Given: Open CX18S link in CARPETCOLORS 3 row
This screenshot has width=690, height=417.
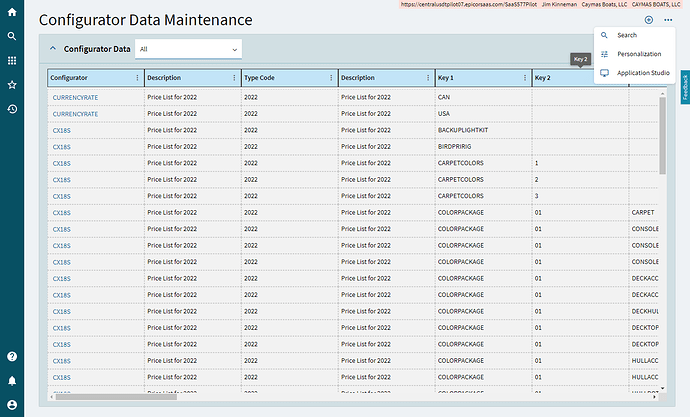Looking at the screenshot, I should click(62, 197).
